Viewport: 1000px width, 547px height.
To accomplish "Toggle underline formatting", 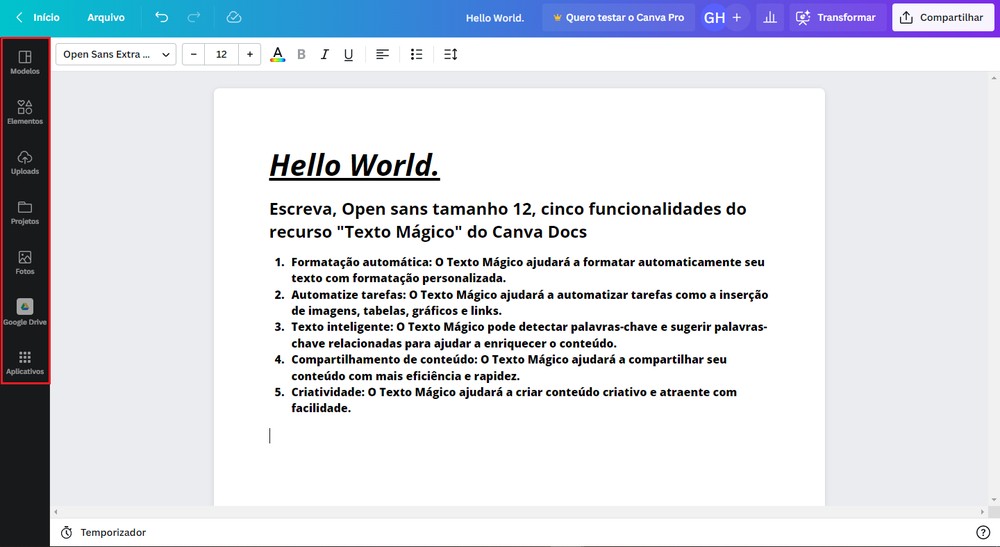I will point(348,54).
